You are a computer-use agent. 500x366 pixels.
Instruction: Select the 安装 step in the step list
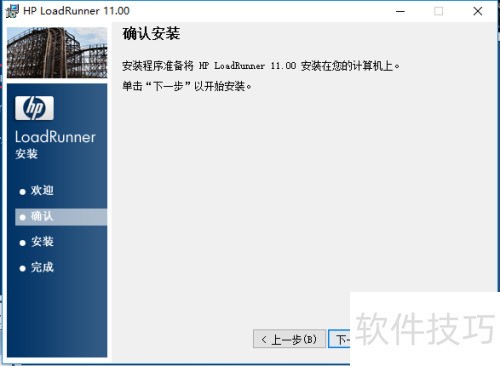[x=37, y=242]
